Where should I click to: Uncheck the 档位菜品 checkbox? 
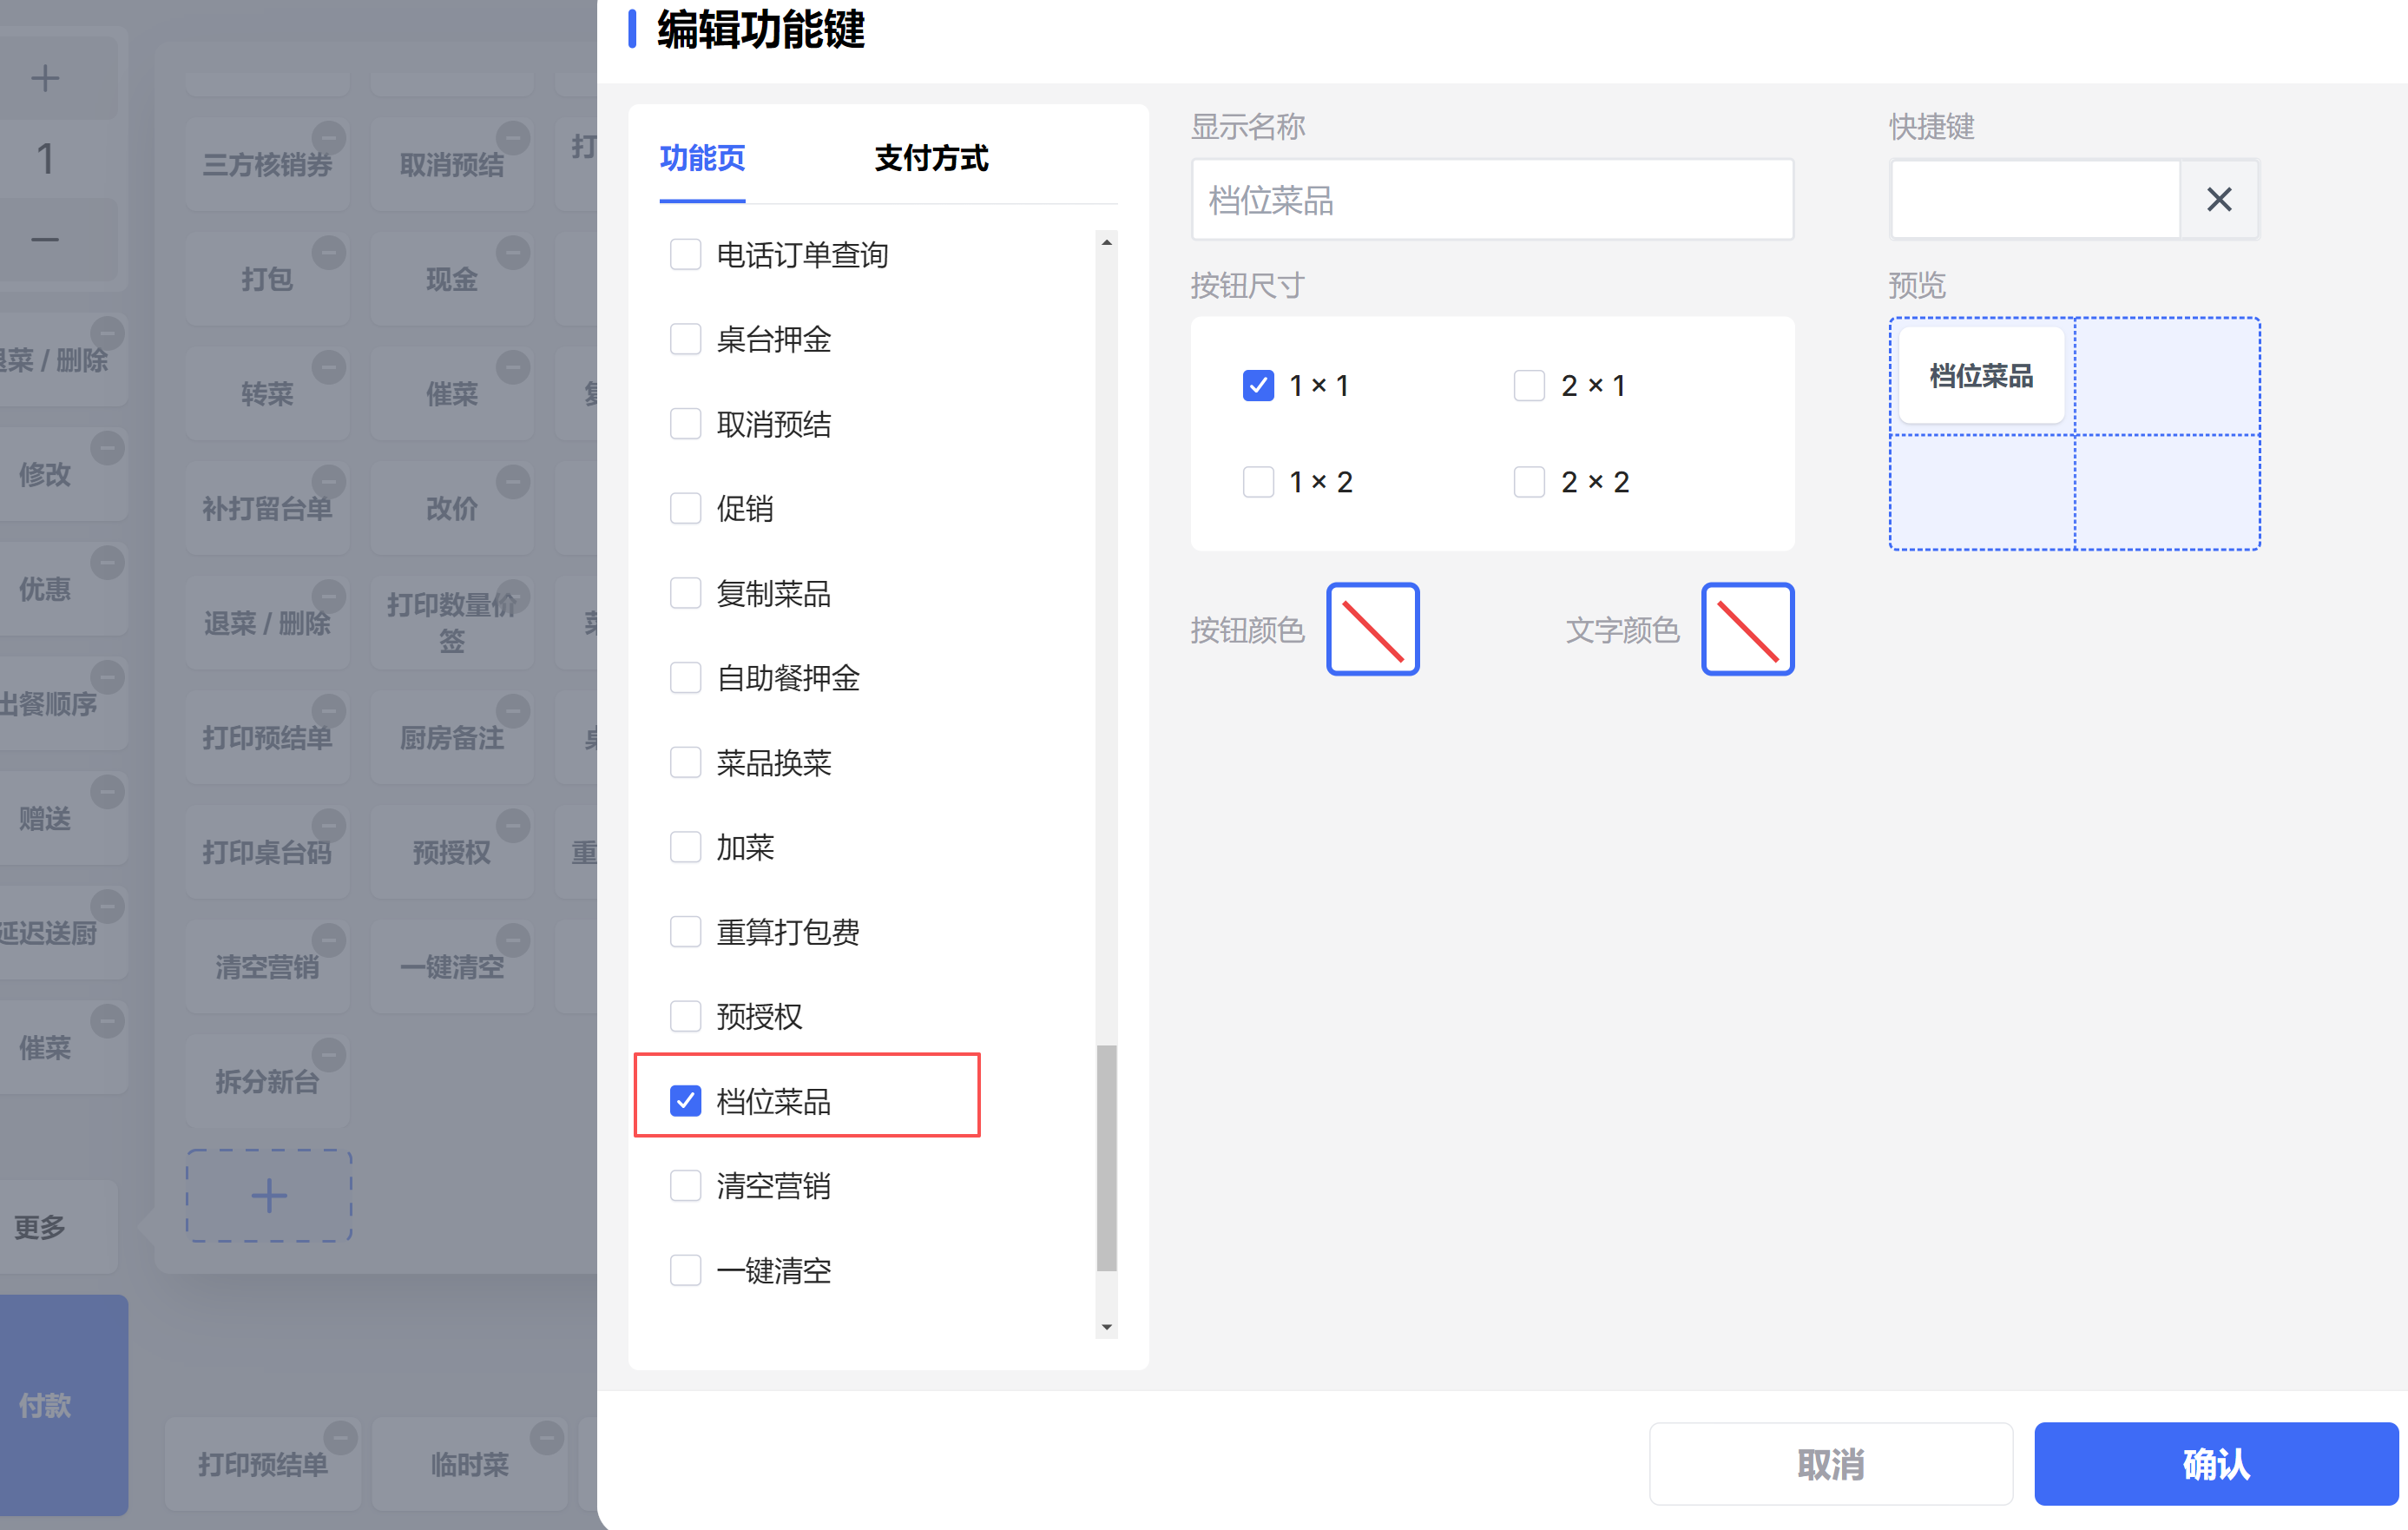coord(685,1101)
